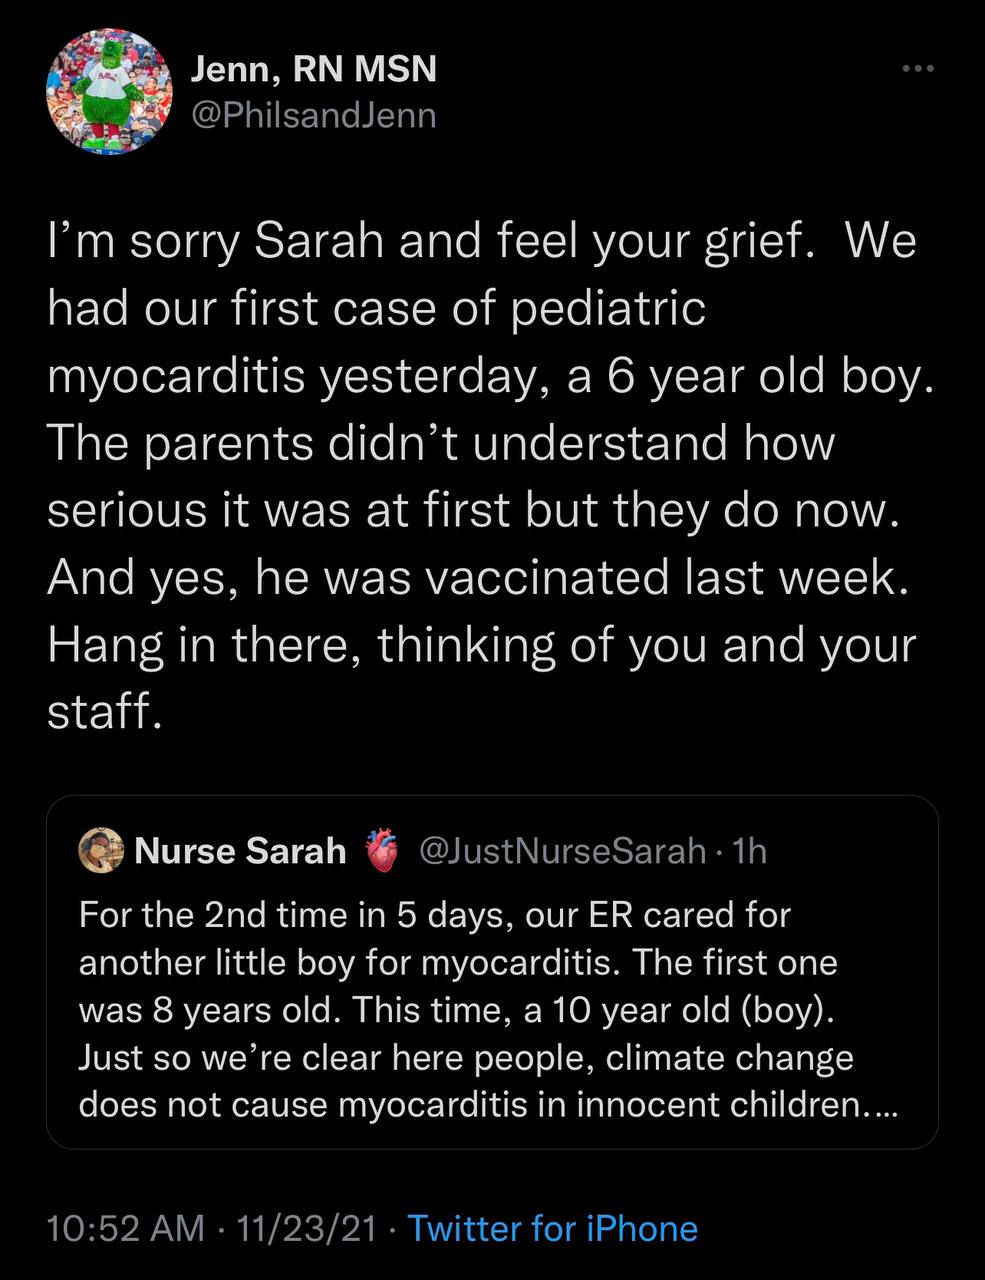This screenshot has height=1280, width=985.
Task: Click "myocarditis yesterday" in the main tweet
Action: [290, 377]
